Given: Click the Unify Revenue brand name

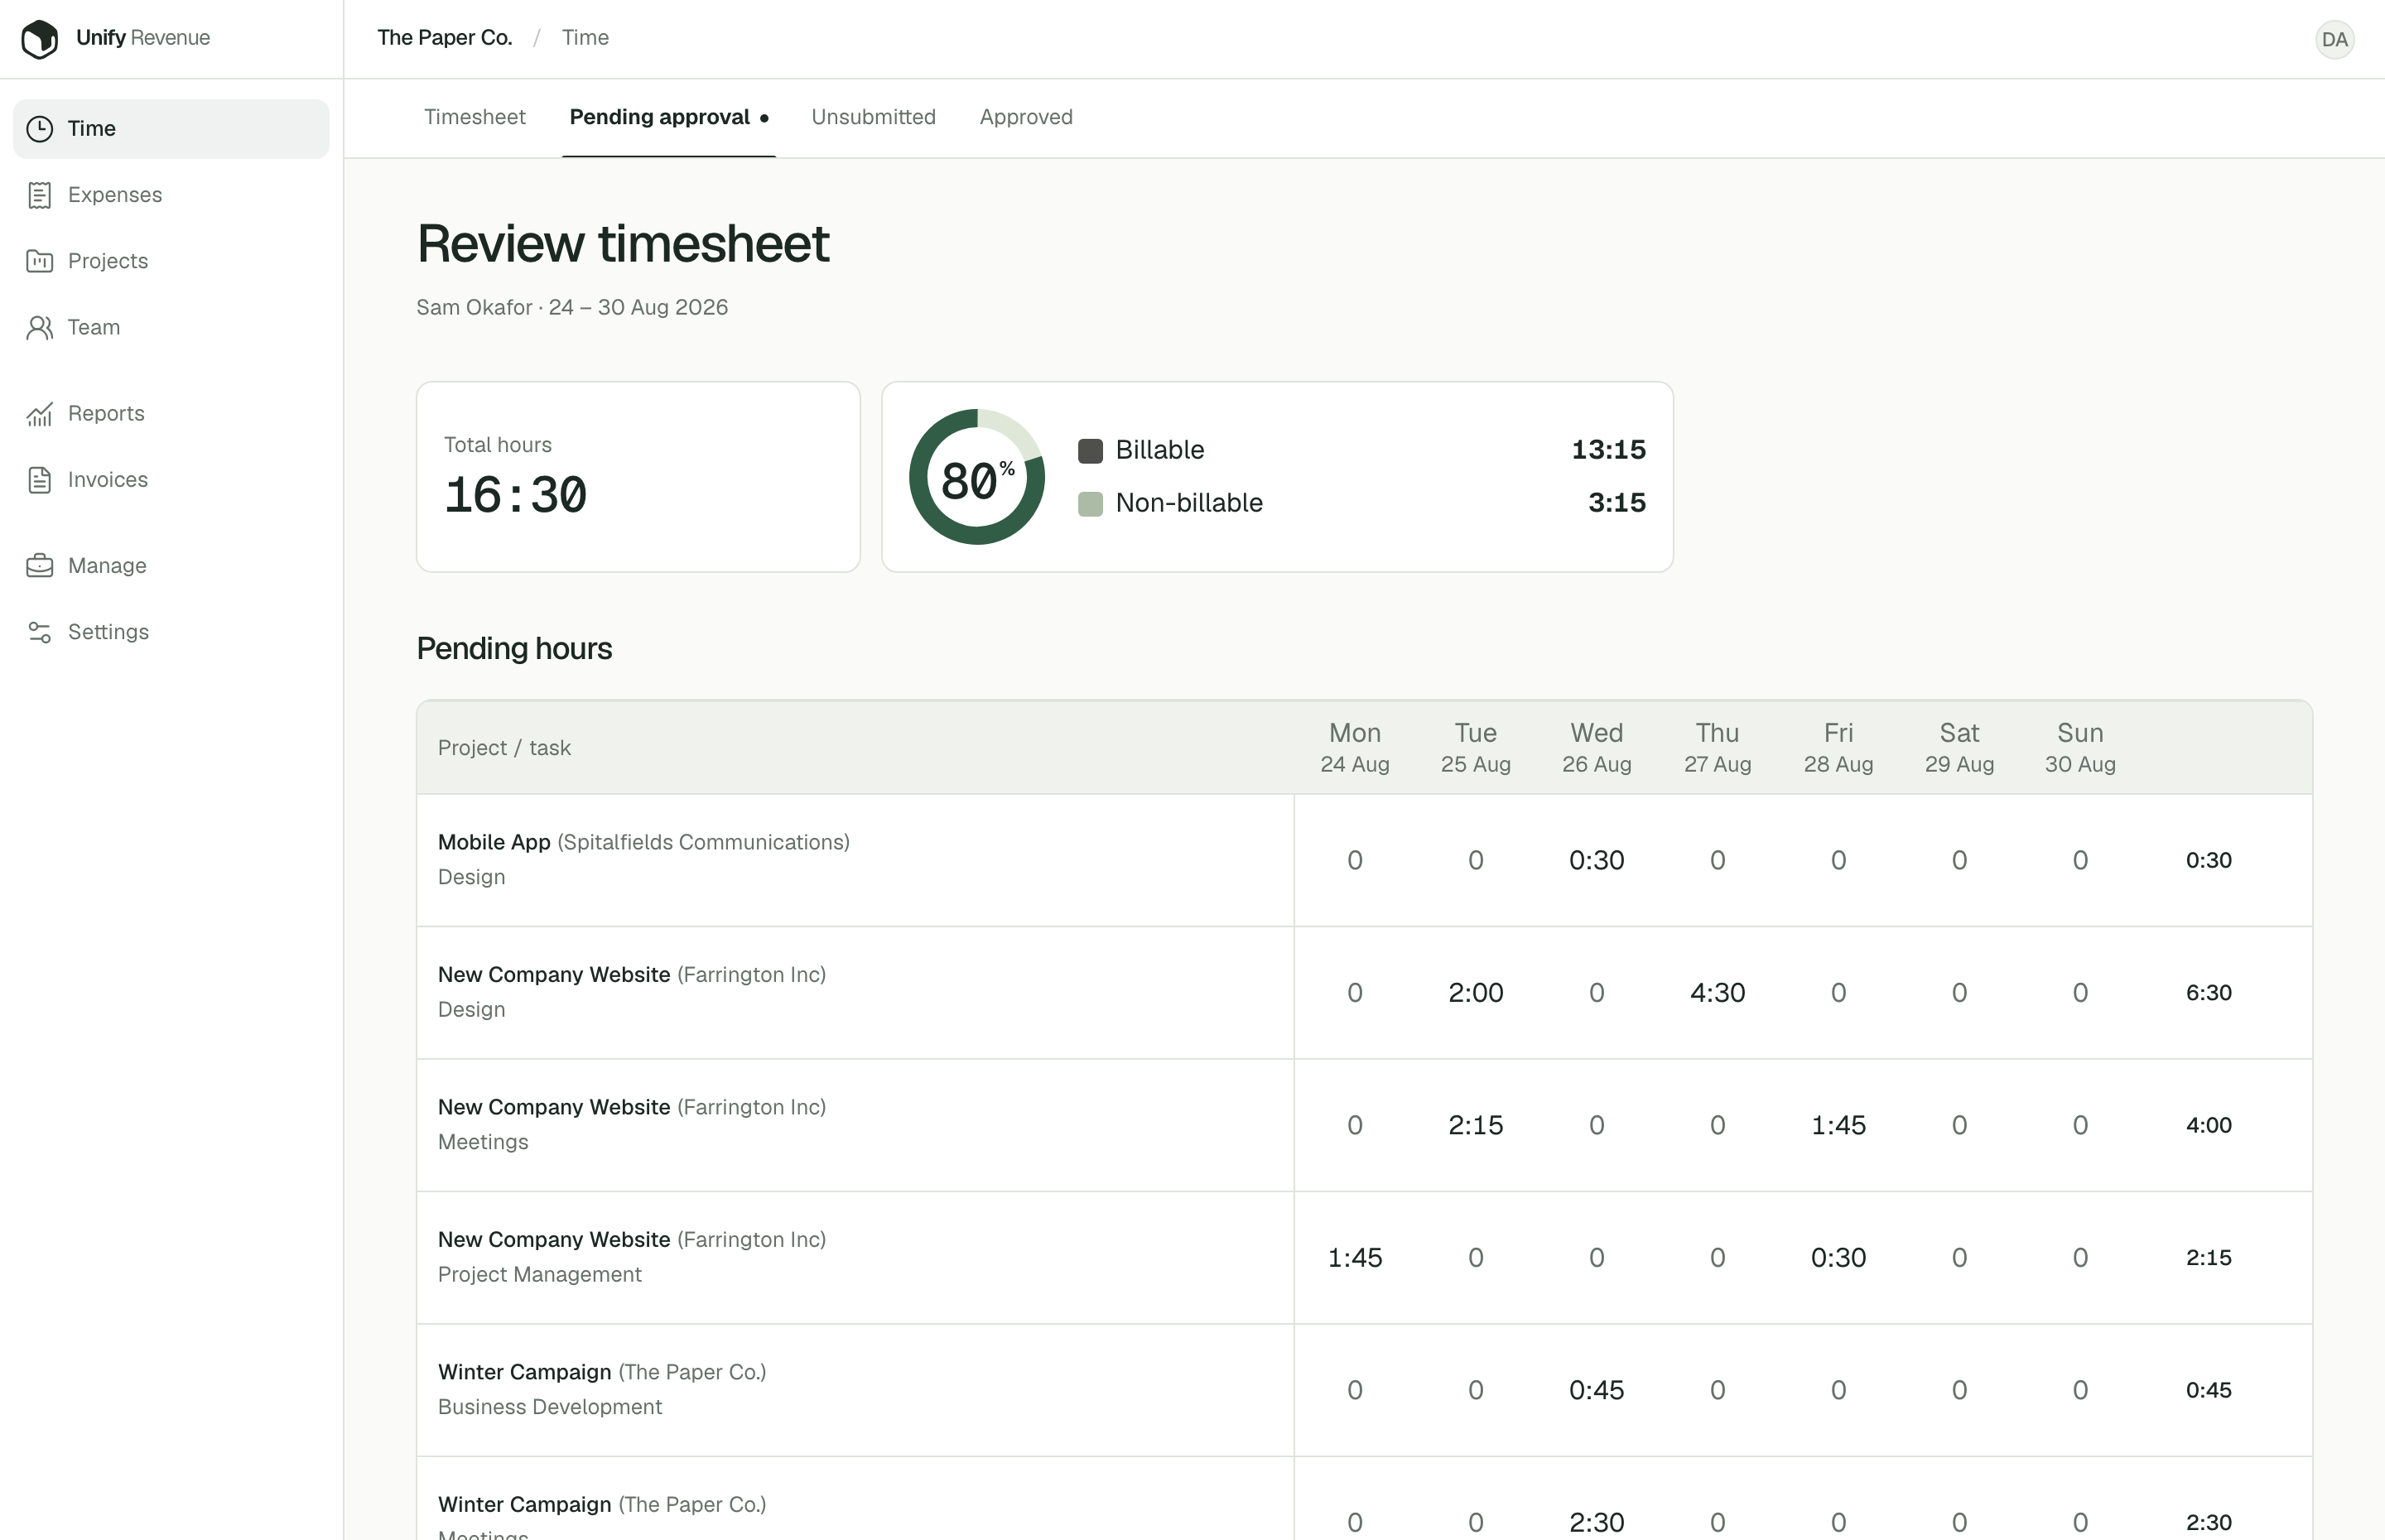Looking at the screenshot, I should pyautogui.click(x=143, y=38).
